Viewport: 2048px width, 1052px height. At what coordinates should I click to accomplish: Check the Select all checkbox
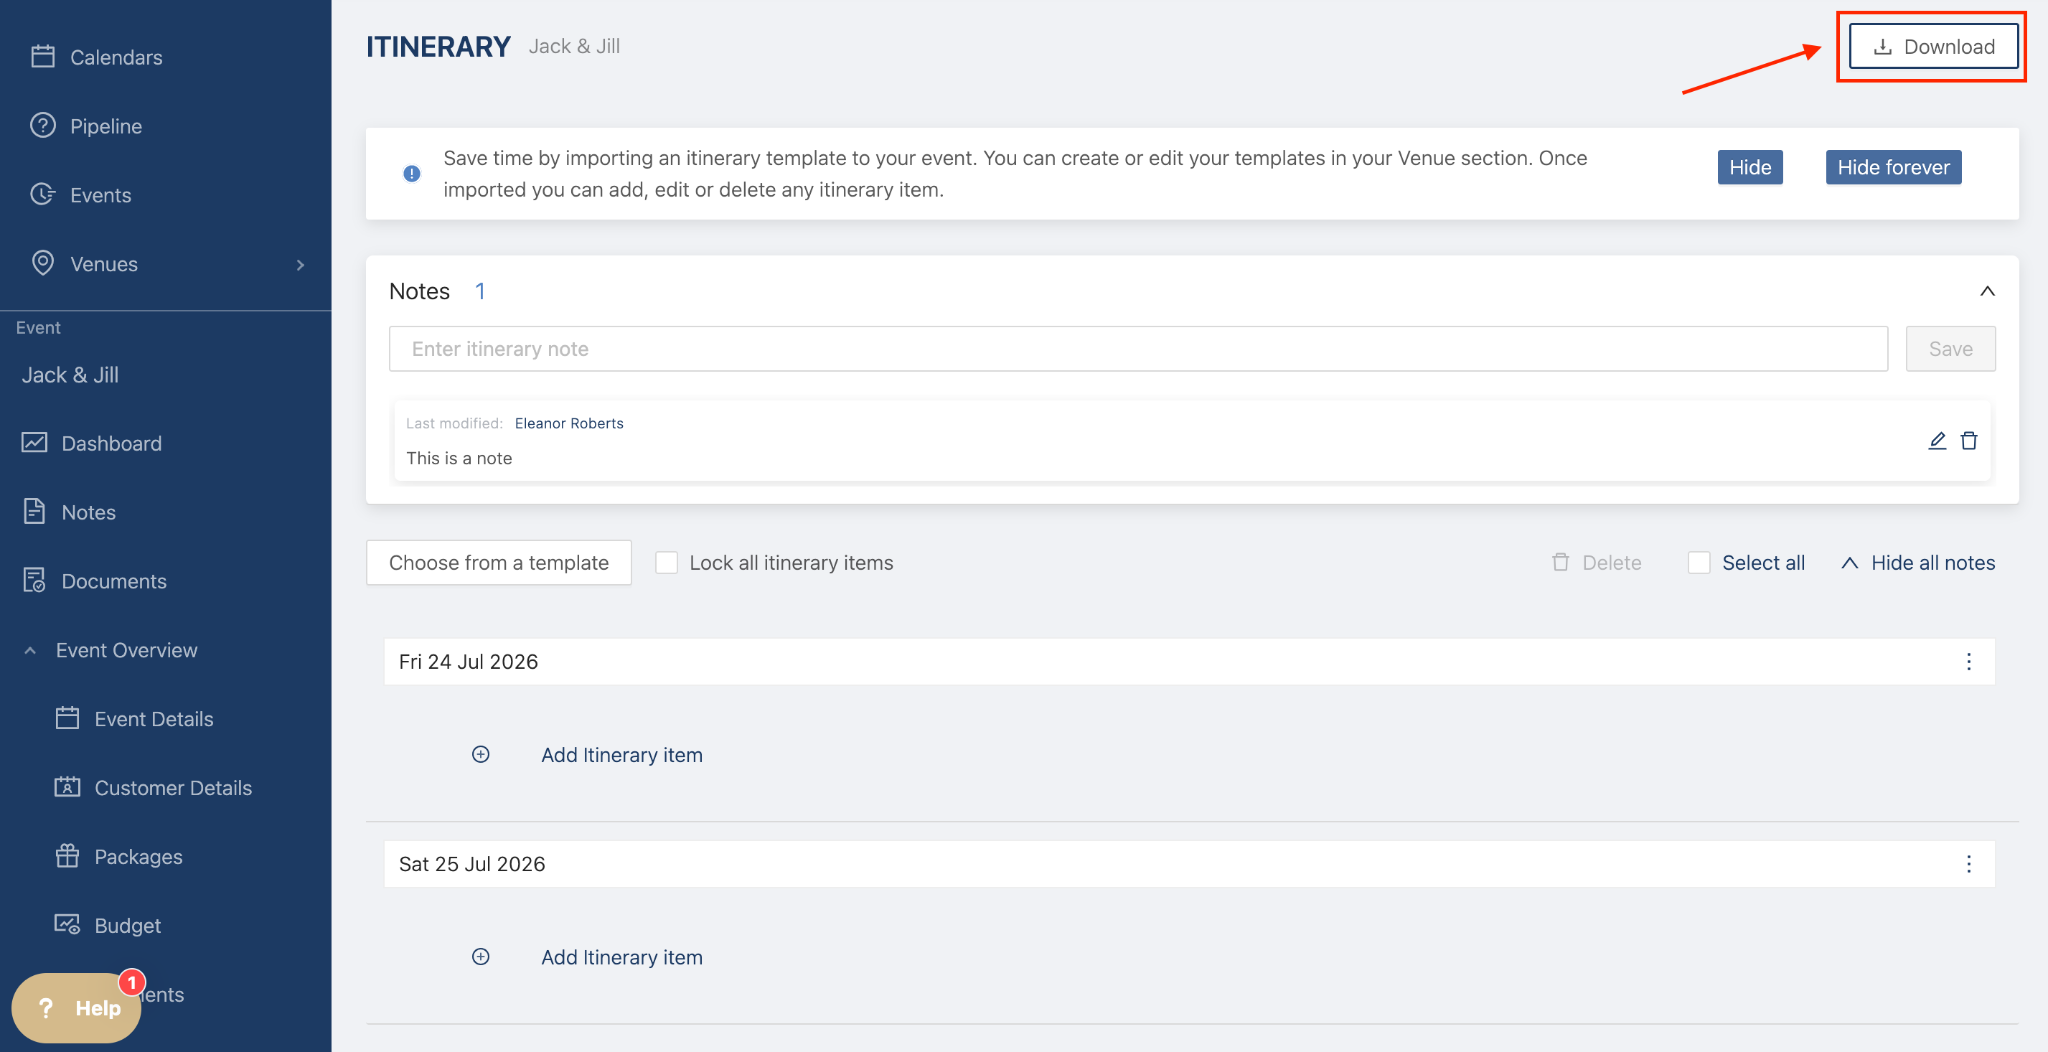(x=1699, y=563)
